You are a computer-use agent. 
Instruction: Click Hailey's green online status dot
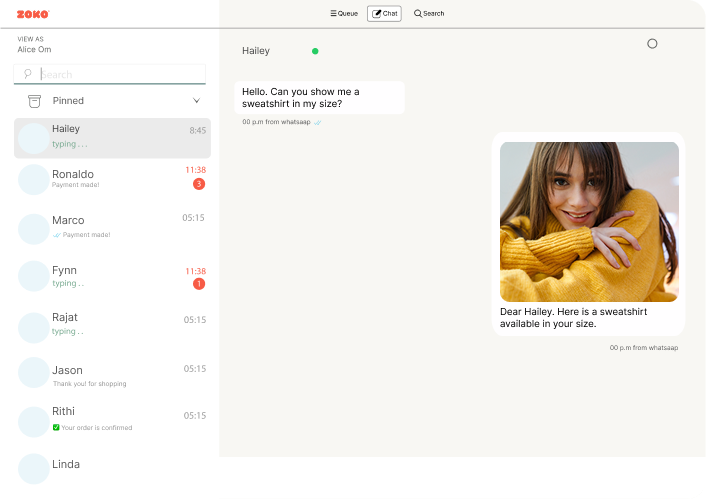(315, 51)
